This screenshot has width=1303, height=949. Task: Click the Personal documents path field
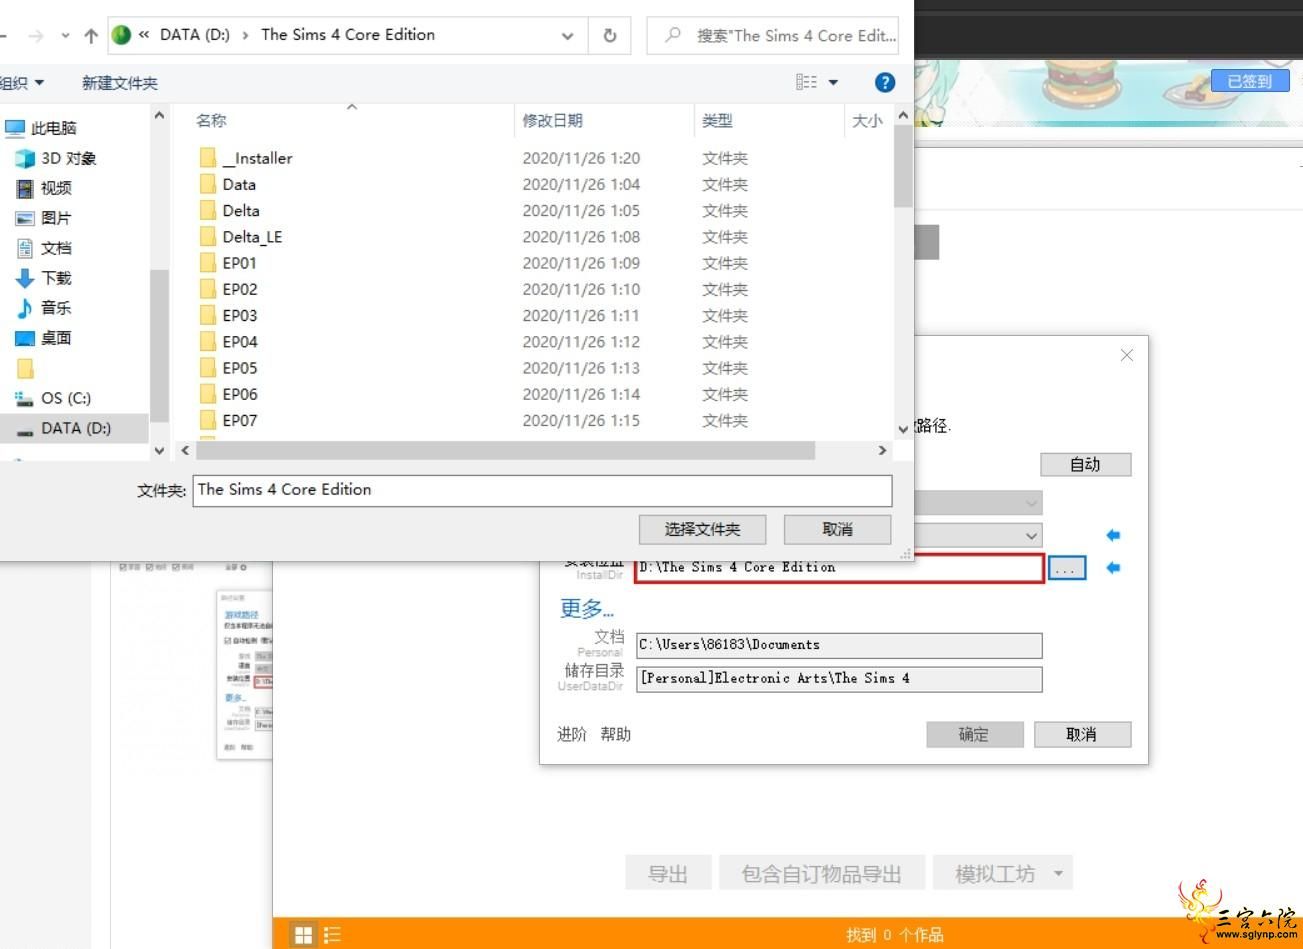point(839,645)
